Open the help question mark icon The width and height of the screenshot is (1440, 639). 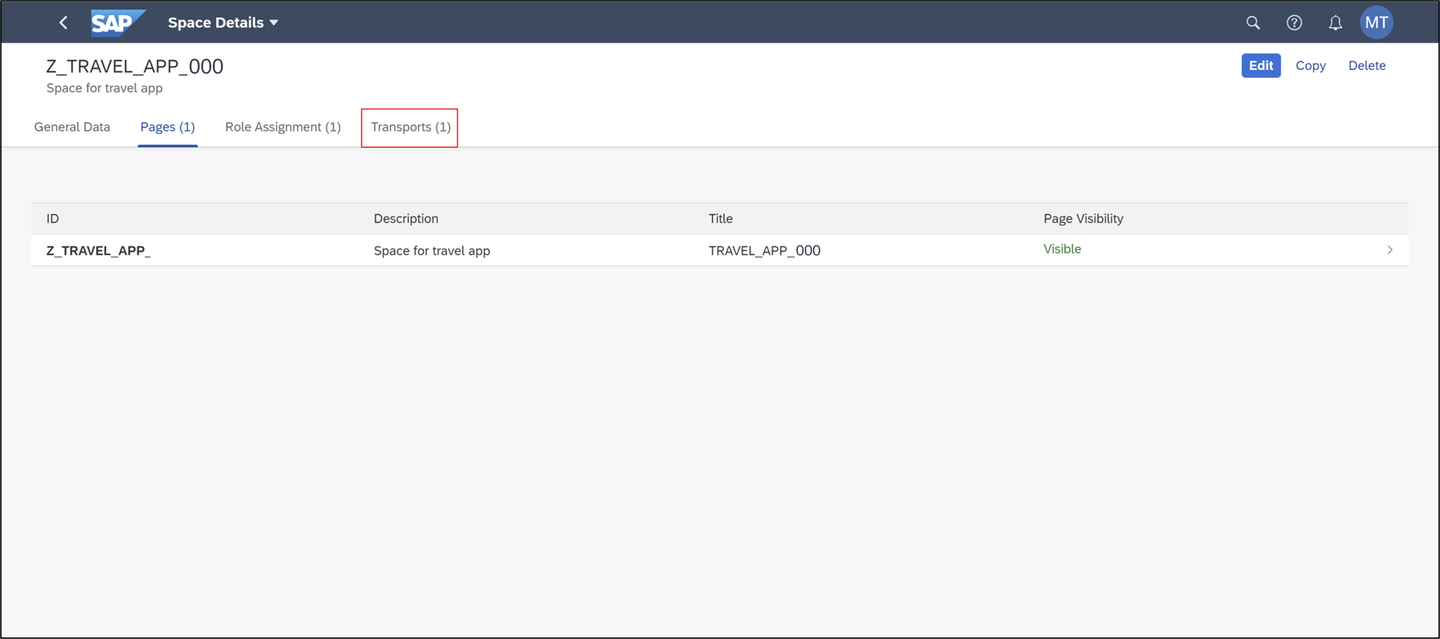coord(1294,22)
